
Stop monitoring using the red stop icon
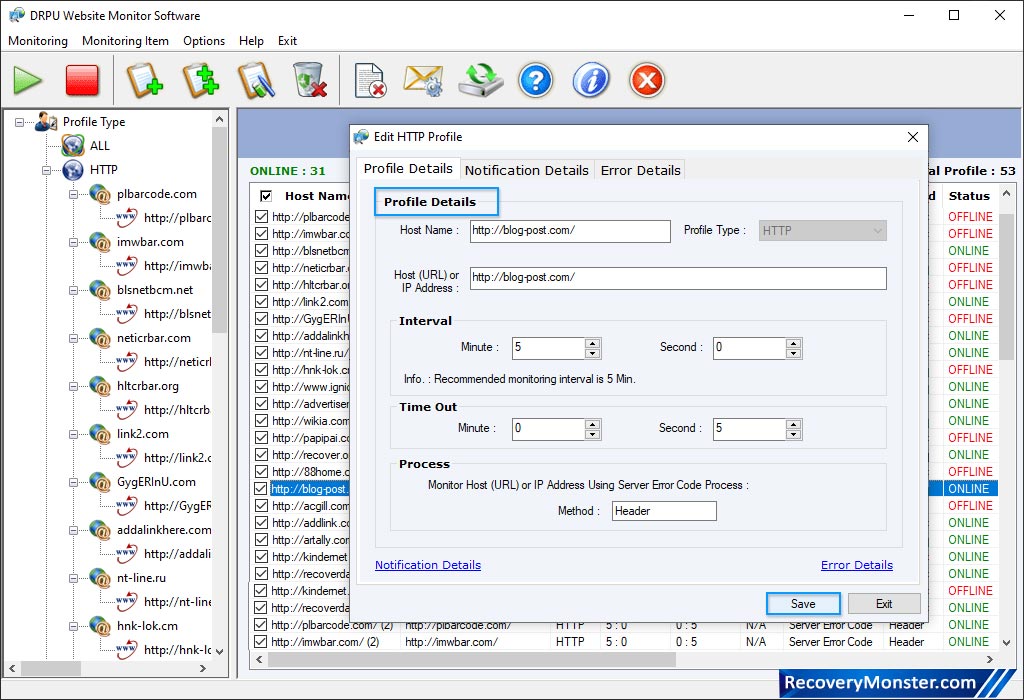(x=83, y=80)
